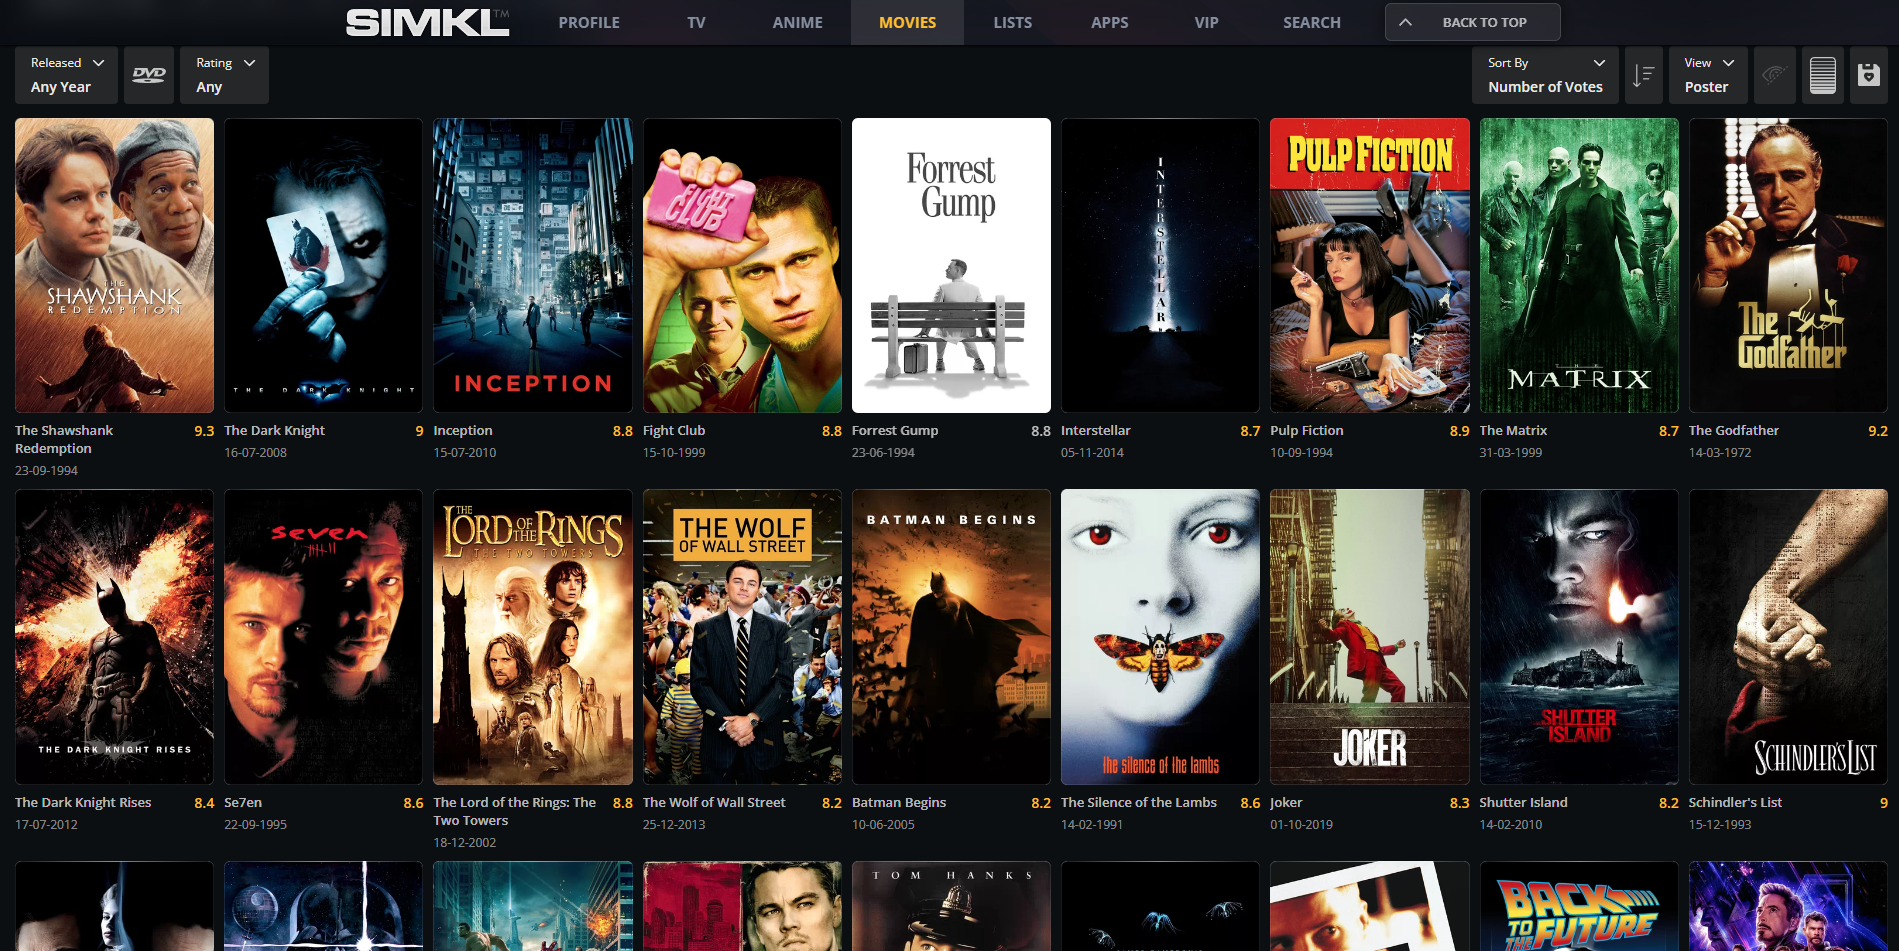Click the SIMKL logo

point(427,22)
